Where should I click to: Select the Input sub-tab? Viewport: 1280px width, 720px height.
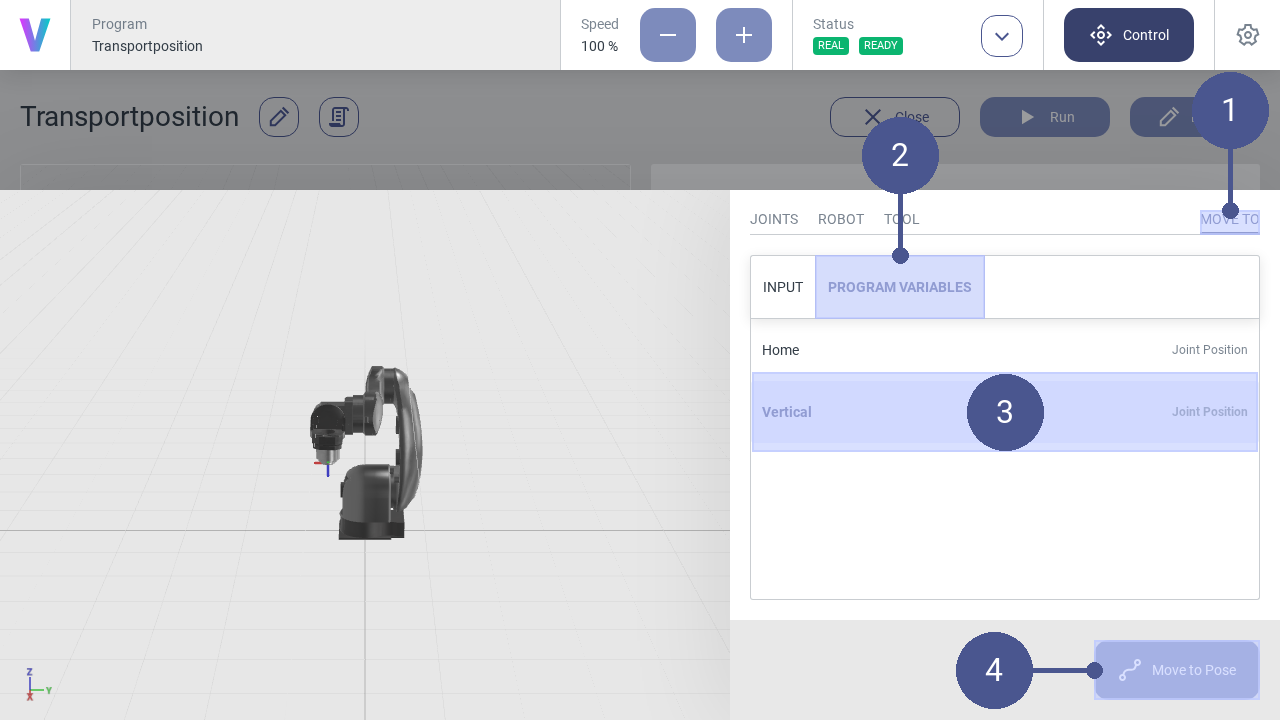click(783, 287)
